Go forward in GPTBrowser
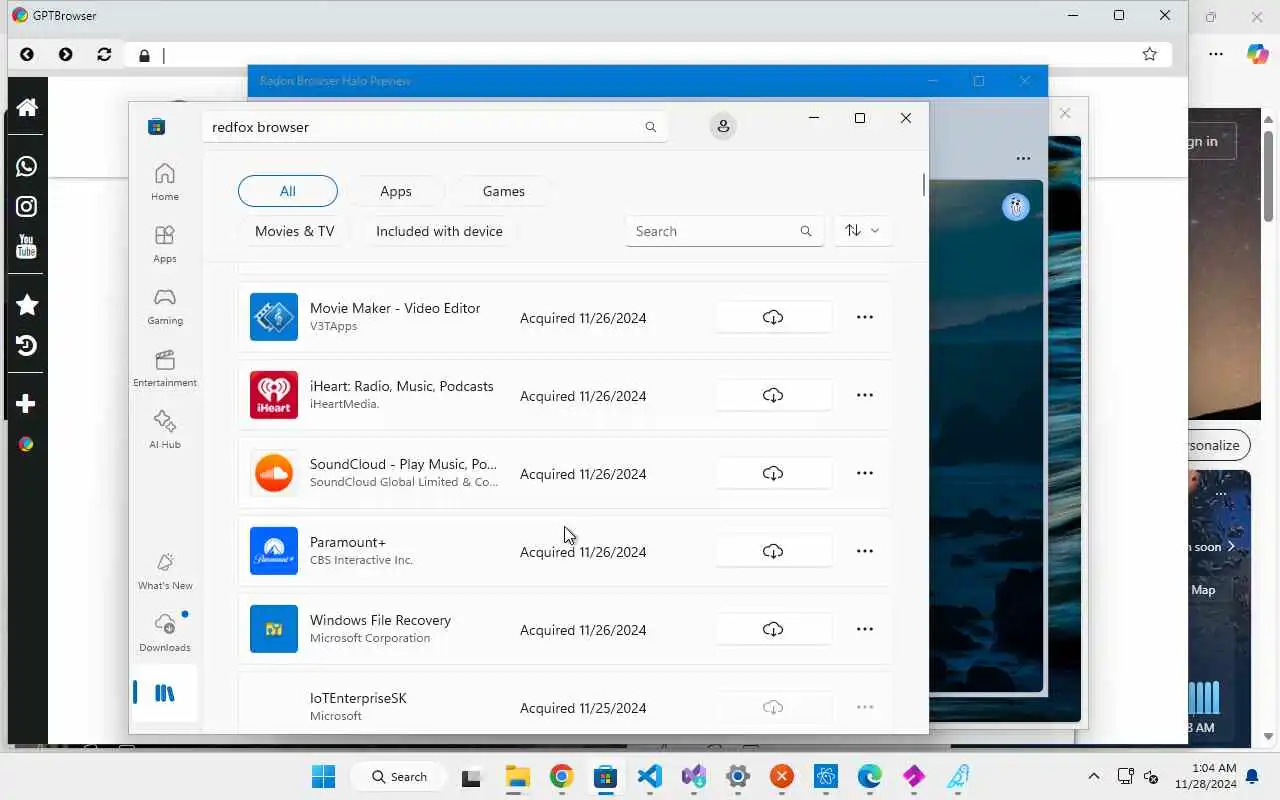The image size is (1280, 800). coord(66,55)
